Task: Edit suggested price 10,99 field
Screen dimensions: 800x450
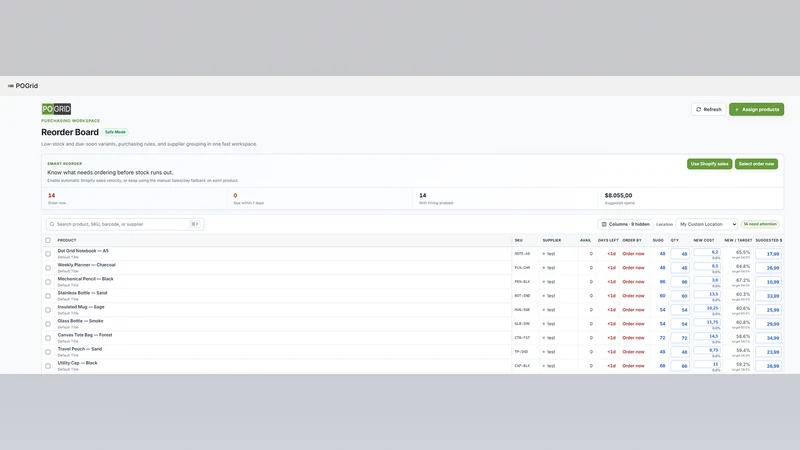Action: 768,282
